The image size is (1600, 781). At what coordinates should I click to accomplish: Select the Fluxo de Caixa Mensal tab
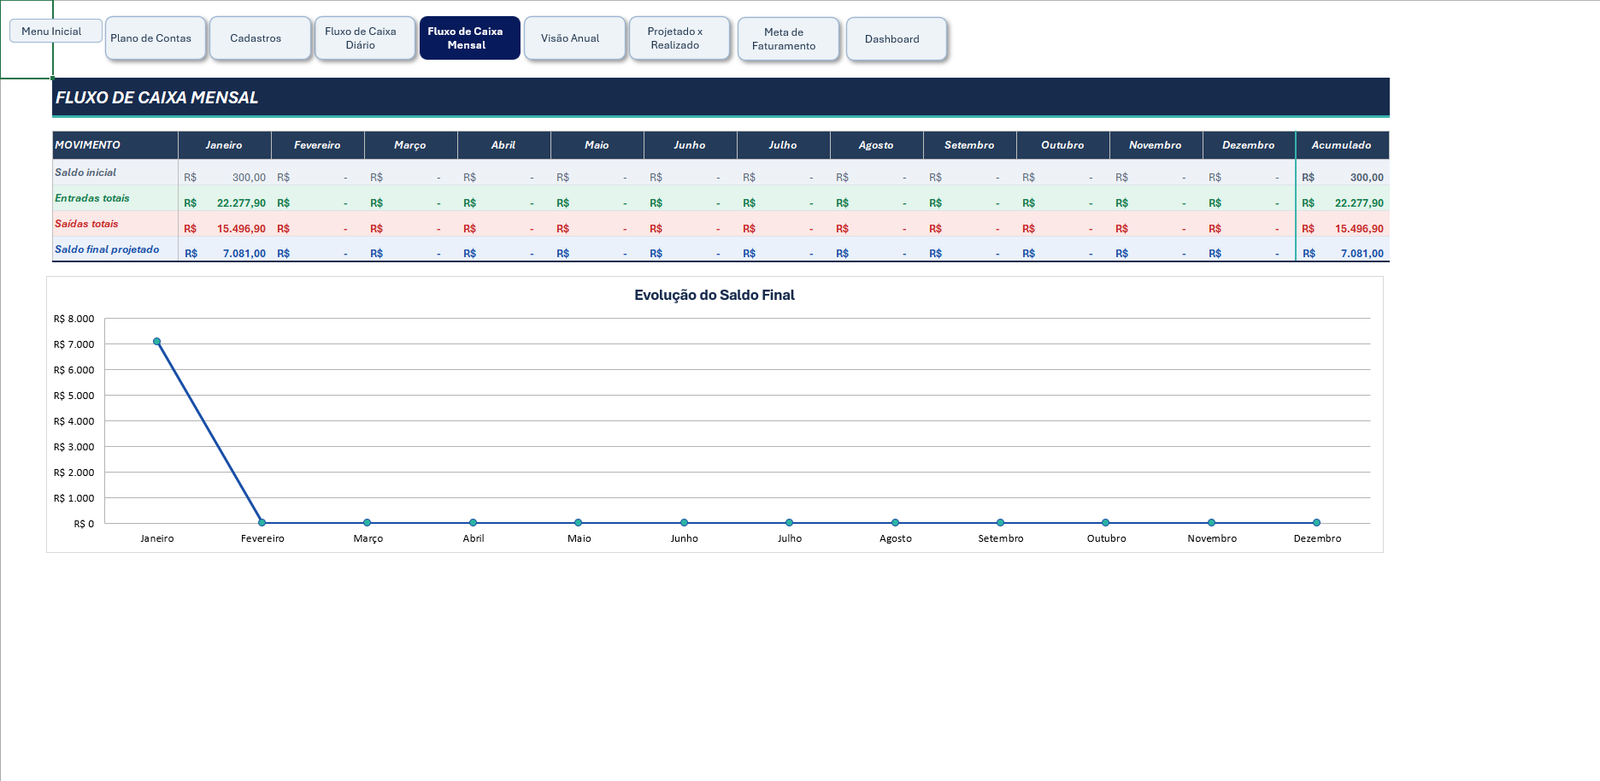(x=470, y=38)
